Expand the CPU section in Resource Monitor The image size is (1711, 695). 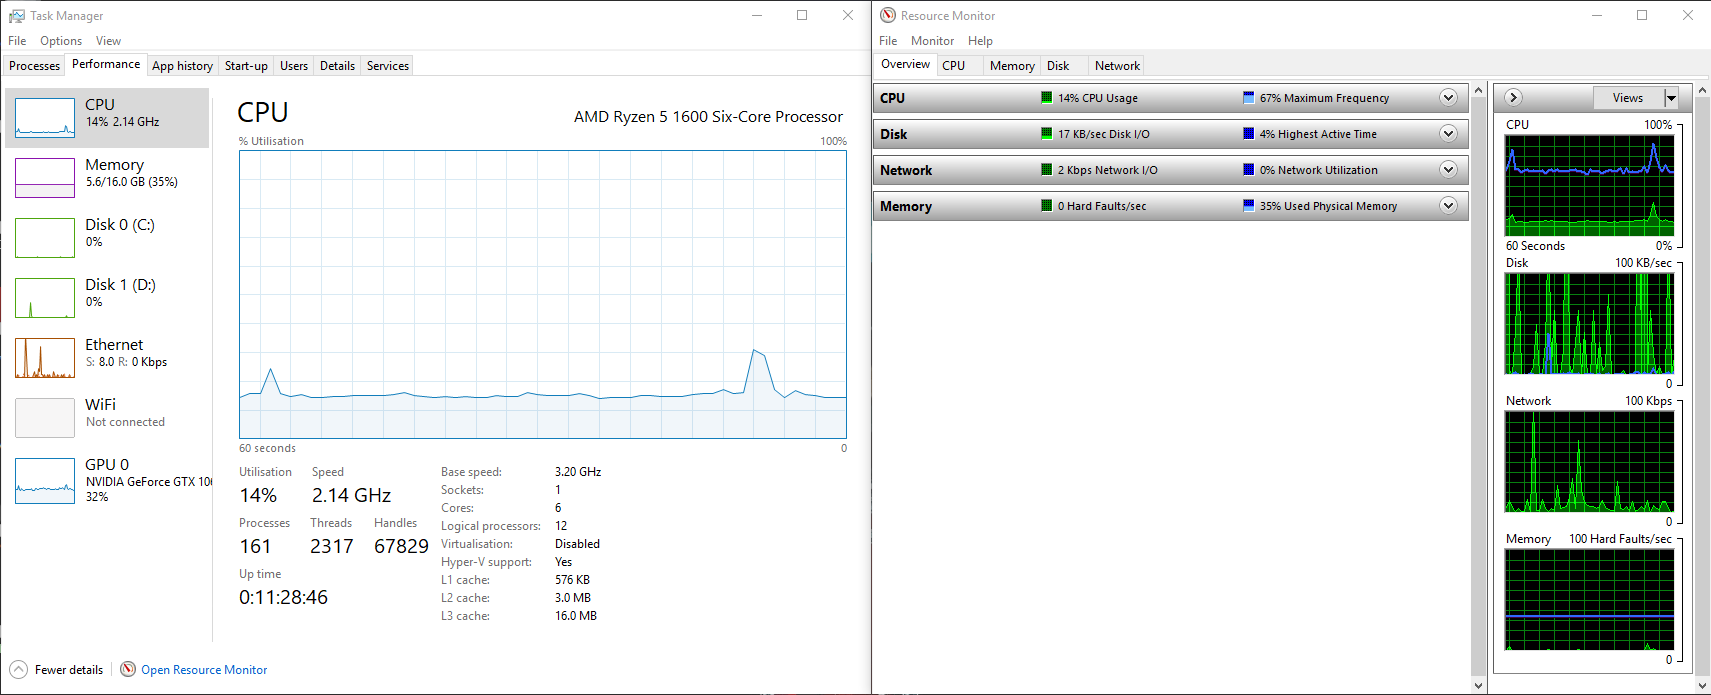[1448, 97]
